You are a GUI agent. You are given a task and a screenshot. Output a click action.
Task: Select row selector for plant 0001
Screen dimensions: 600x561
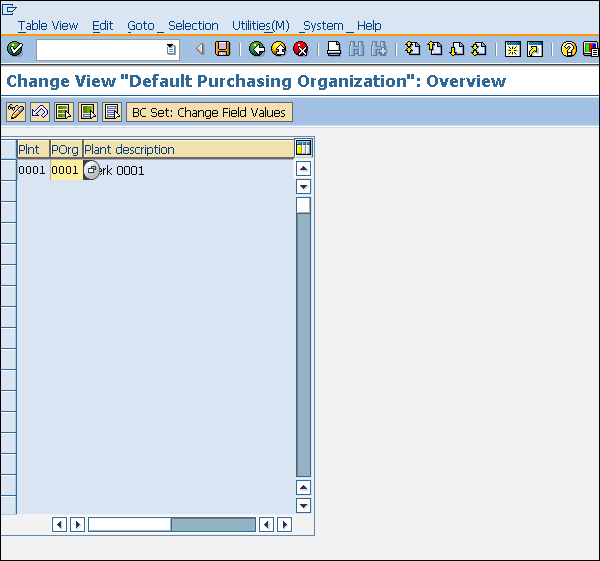pos(8,170)
